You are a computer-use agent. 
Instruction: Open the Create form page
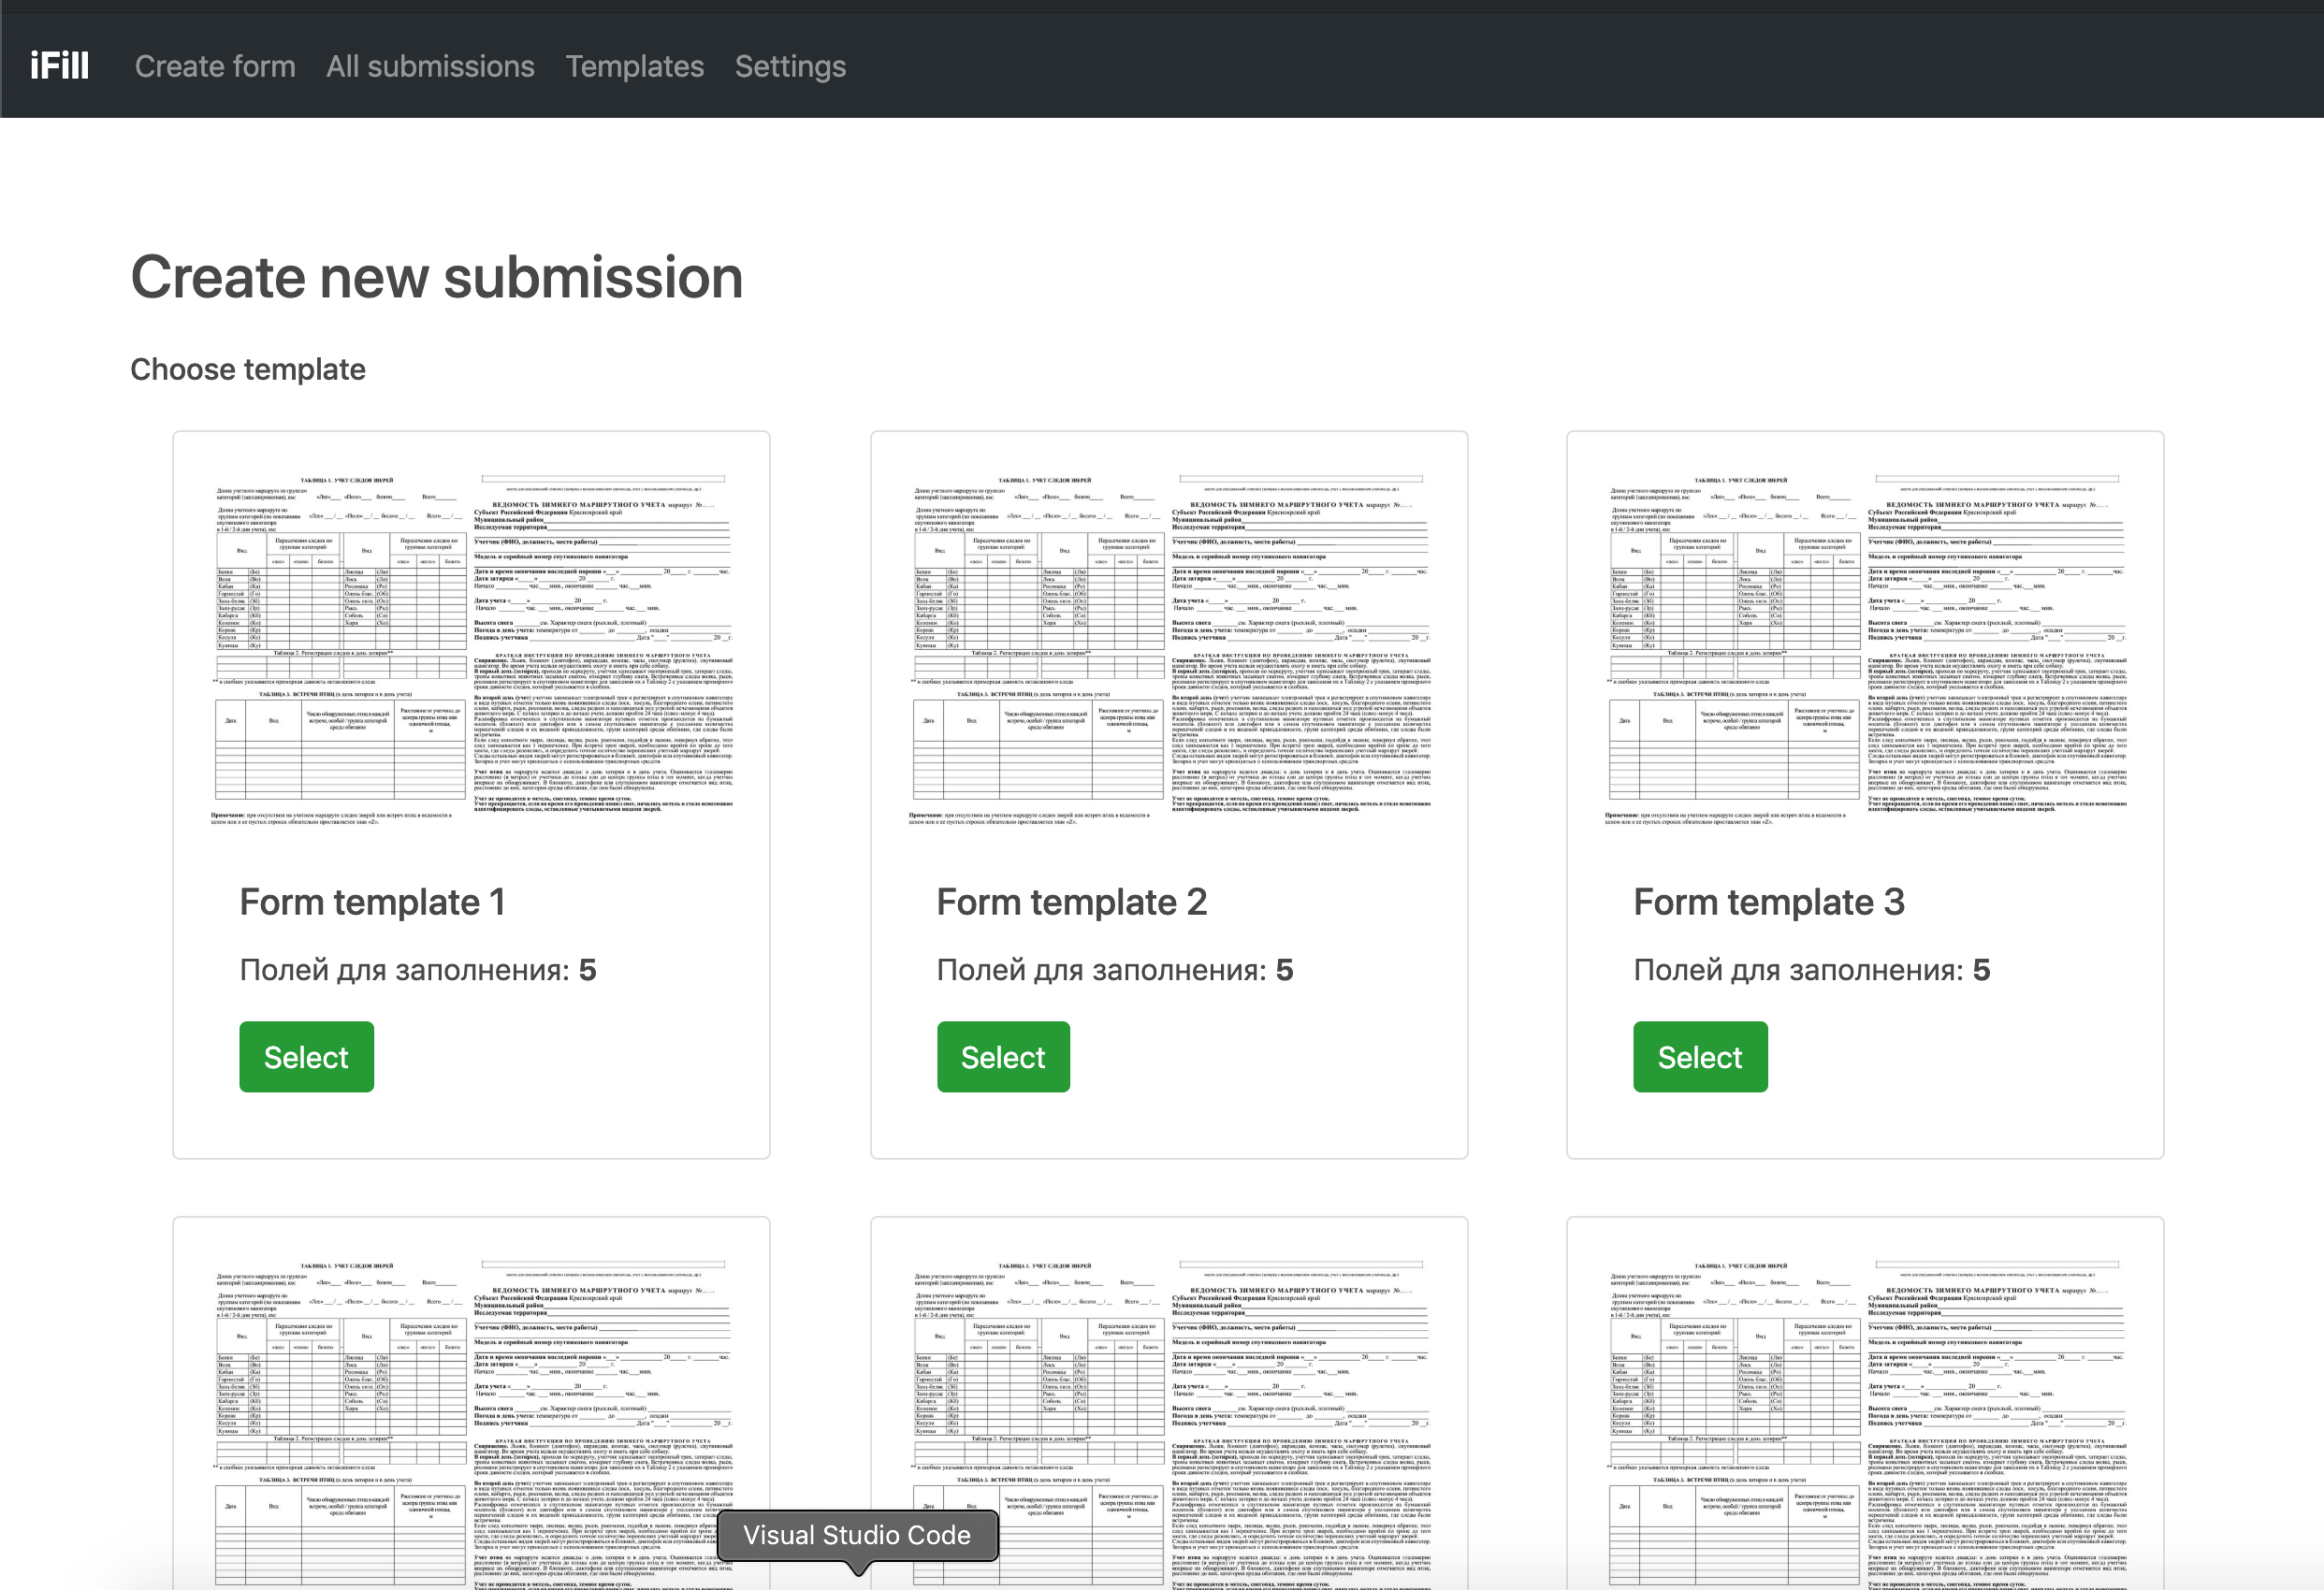point(215,66)
